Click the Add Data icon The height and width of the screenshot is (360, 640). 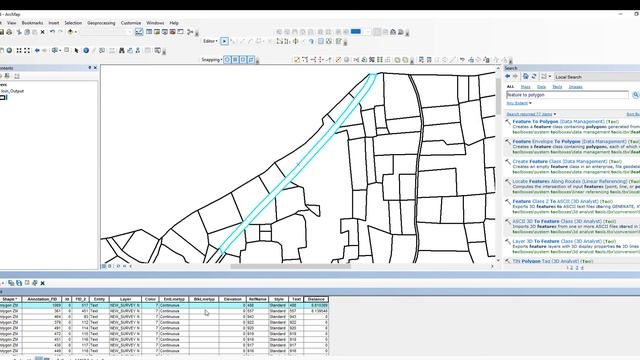click(x=70, y=32)
